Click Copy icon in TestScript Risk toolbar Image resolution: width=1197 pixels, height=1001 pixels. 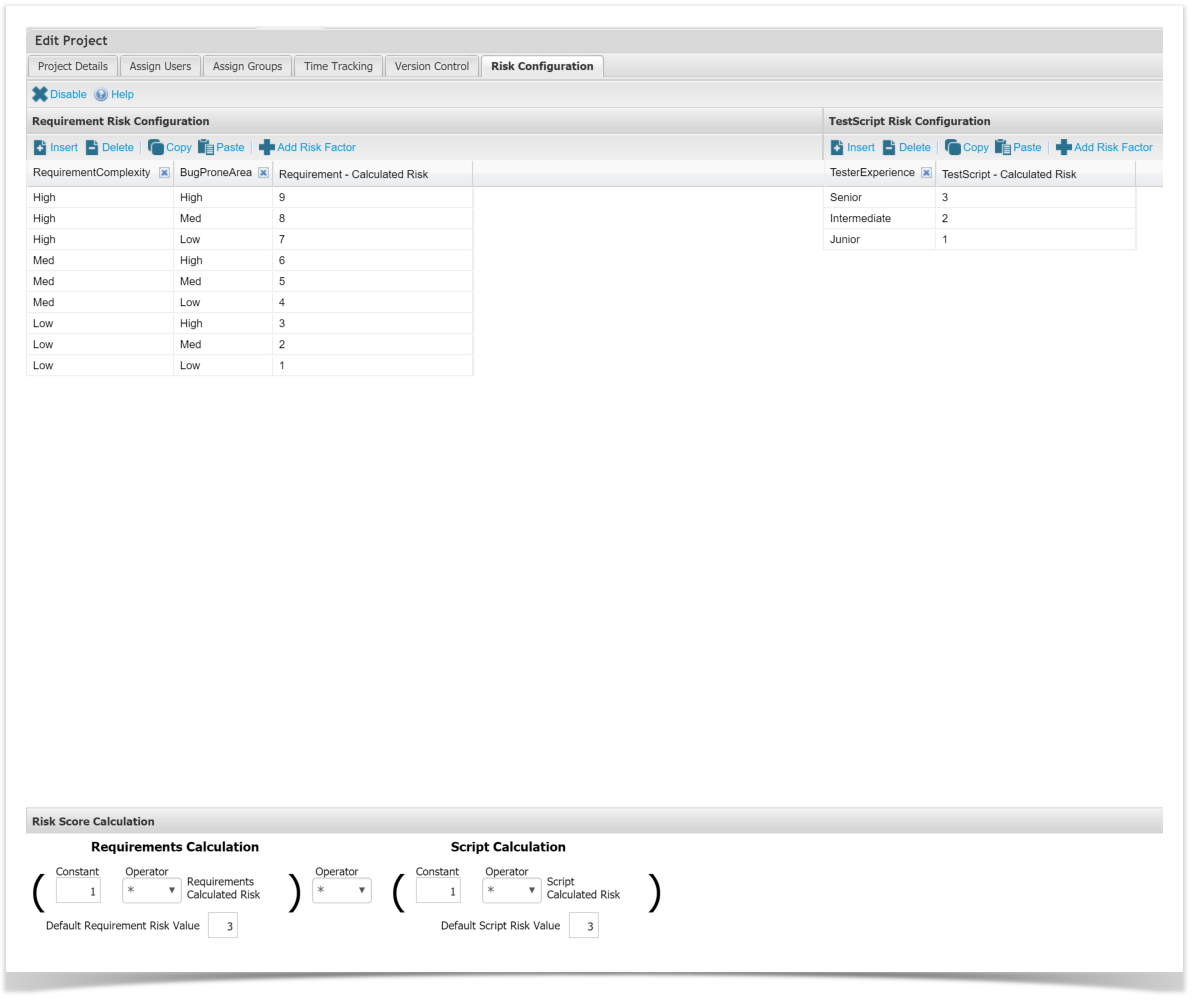coord(952,147)
